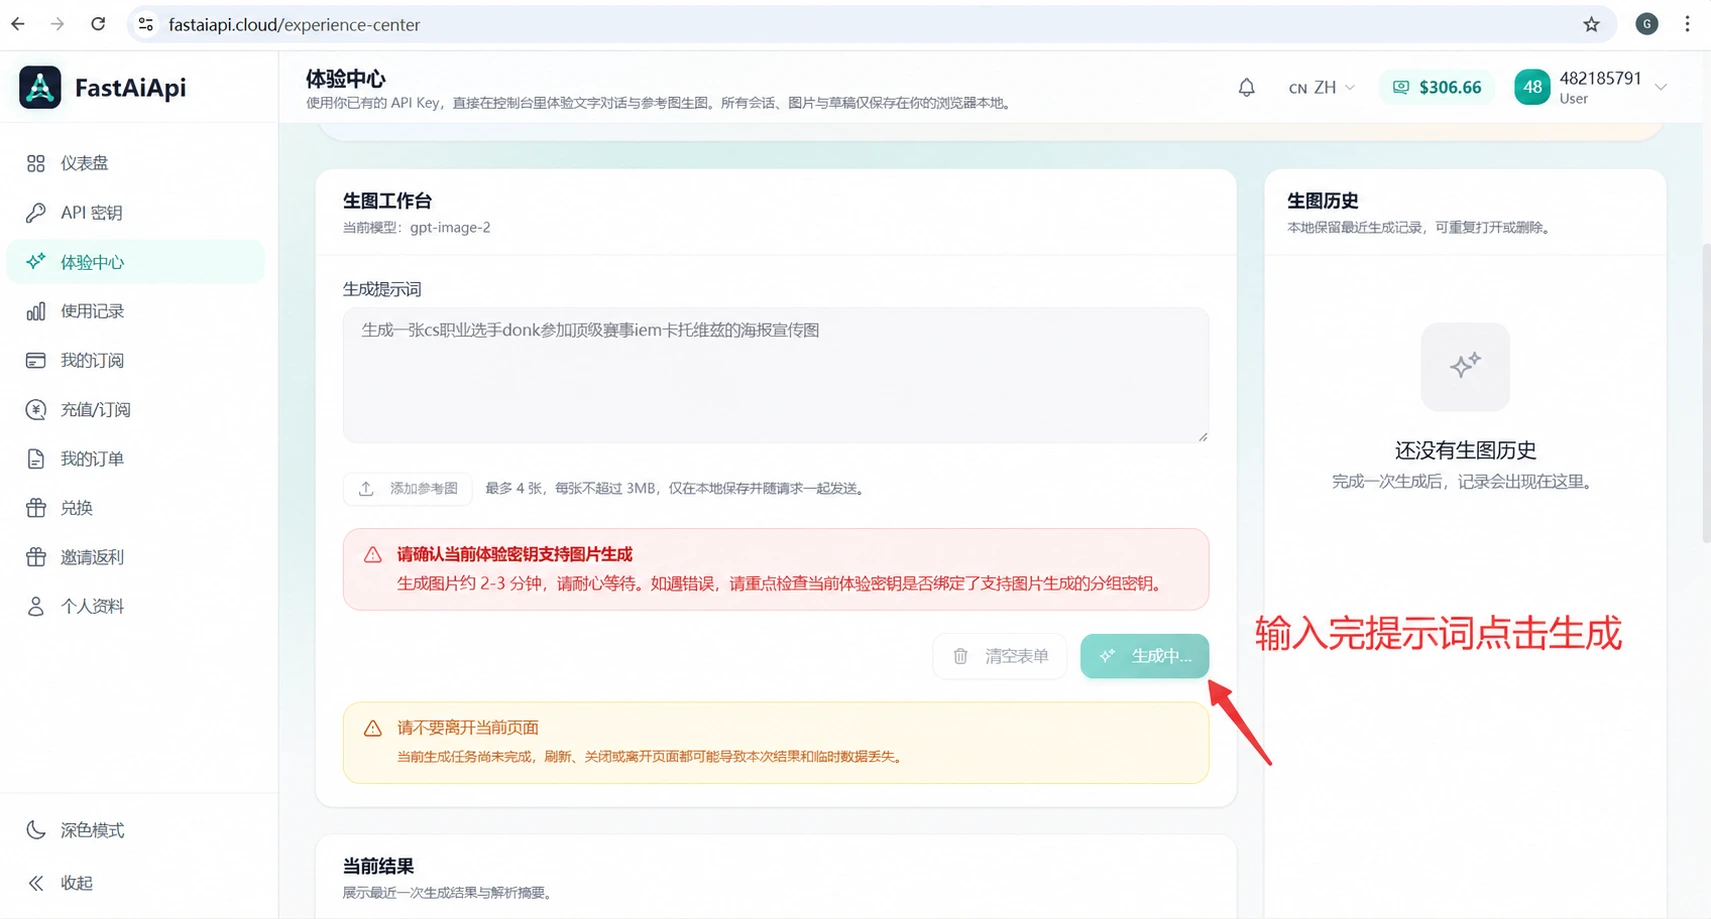Image resolution: width=1711 pixels, height=919 pixels.
Task: Click the yellow warning triangle icon
Action: tap(372, 728)
